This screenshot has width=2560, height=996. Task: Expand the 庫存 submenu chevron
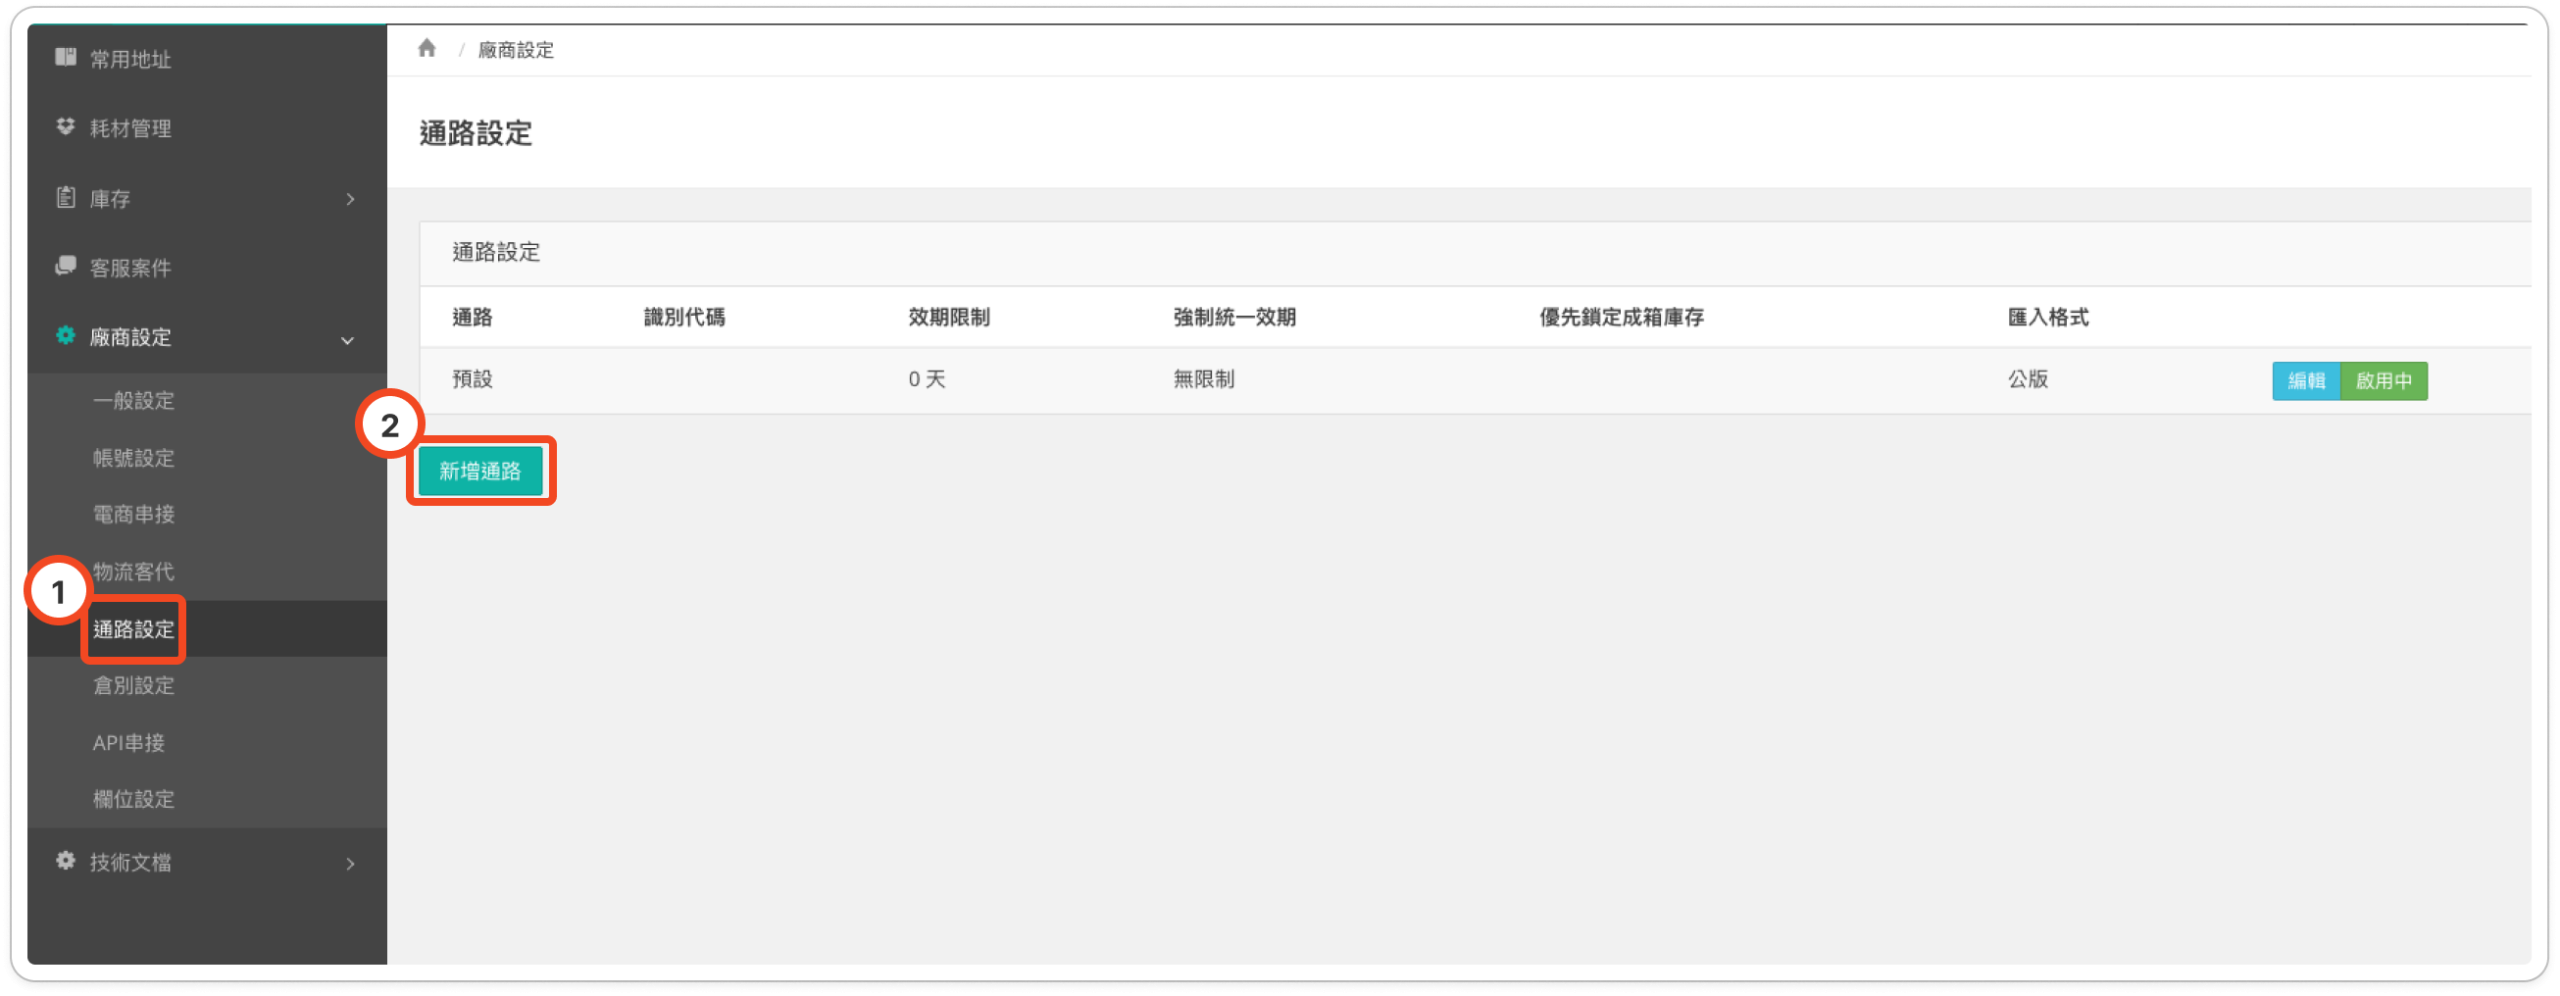(x=350, y=199)
